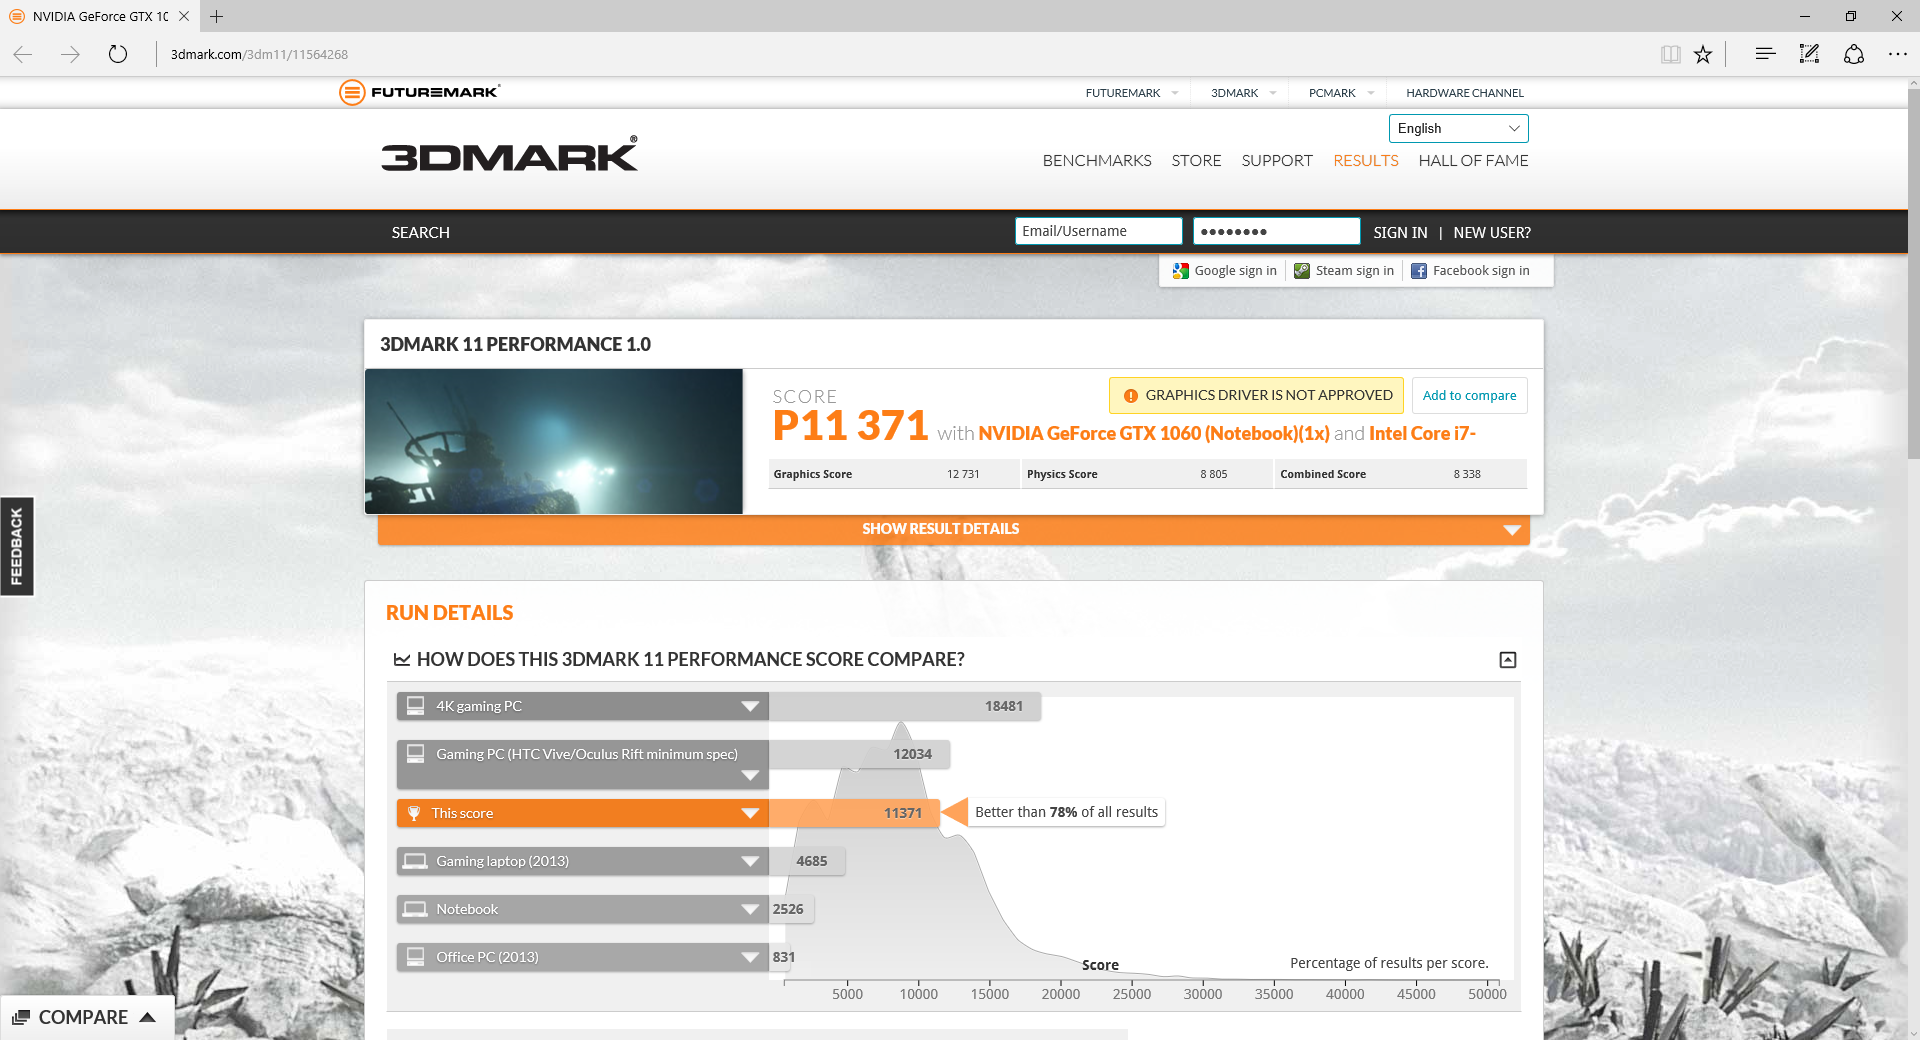The width and height of the screenshot is (1920, 1040).
Task: Expand the Notebook row arrow
Action: [x=750, y=909]
